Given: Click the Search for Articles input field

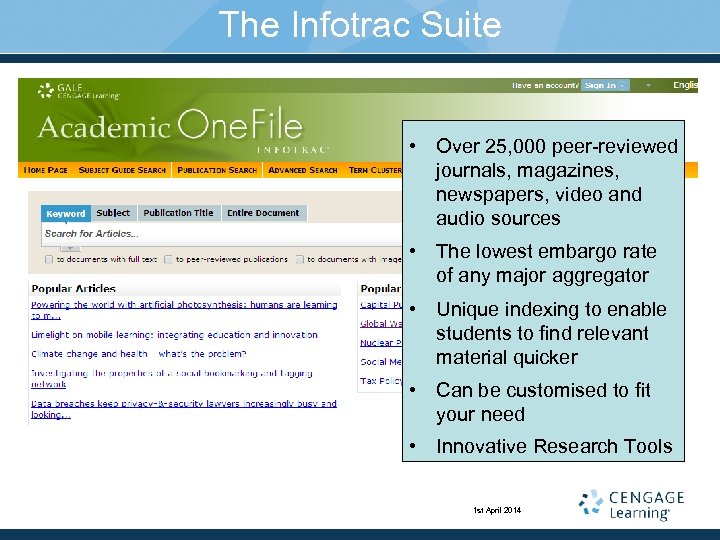Looking at the screenshot, I should click(222, 234).
